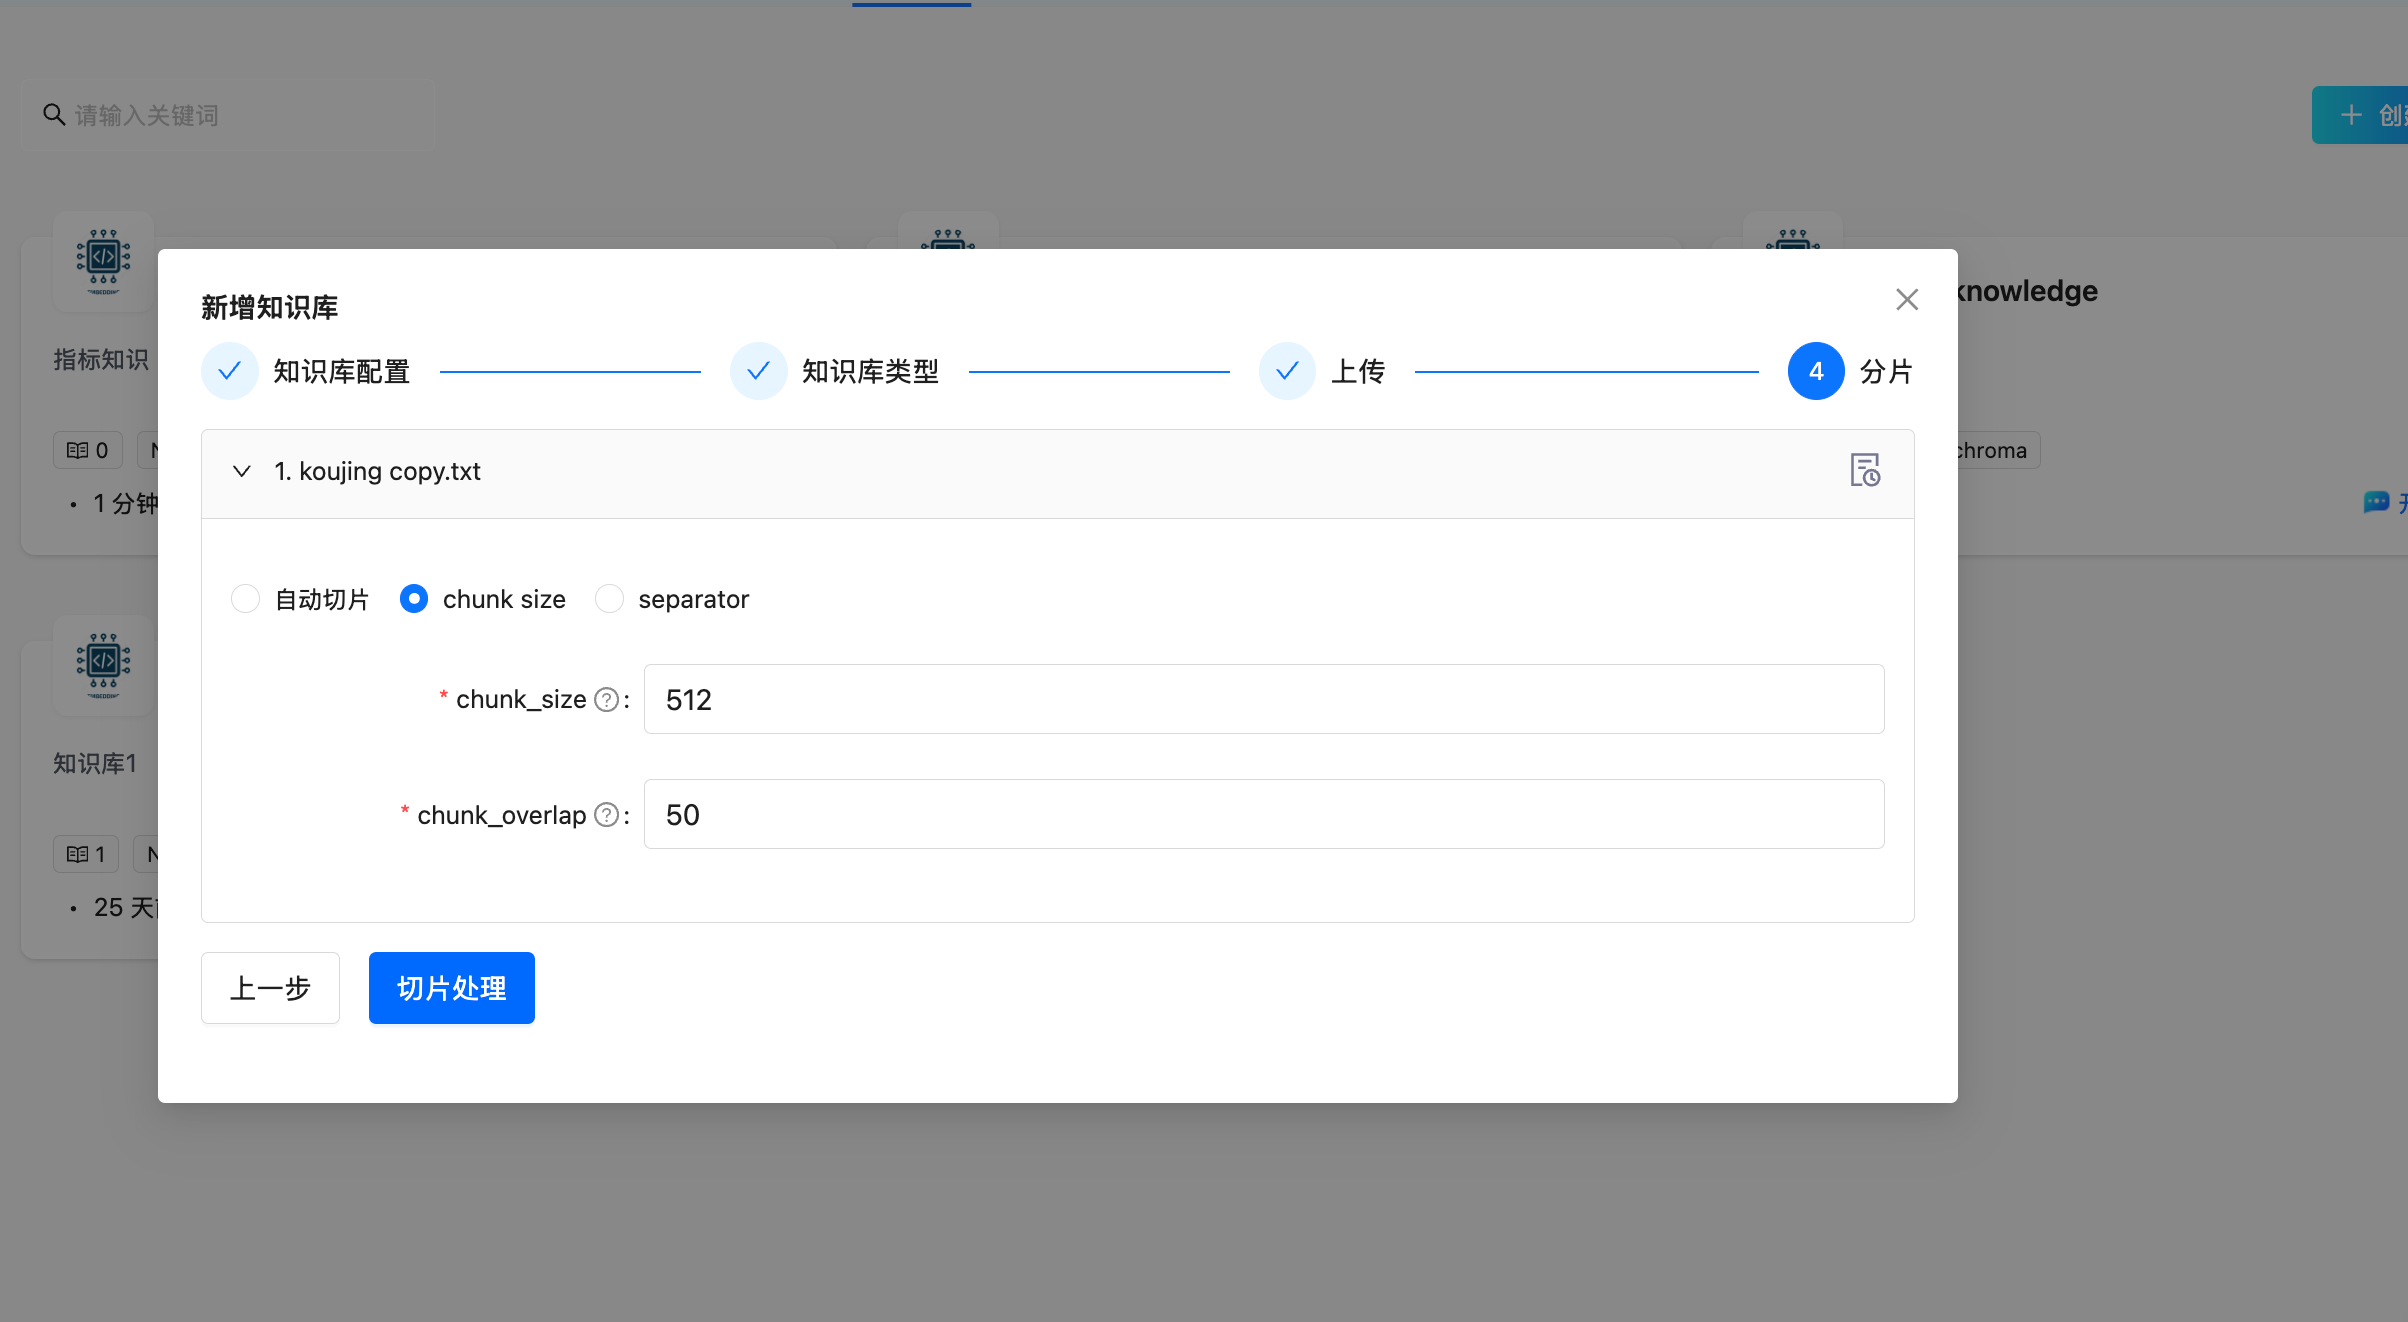Click the embedding chip icon of 知识库1
This screenshot has height=1322, width=2408.
tap(103, 663)
